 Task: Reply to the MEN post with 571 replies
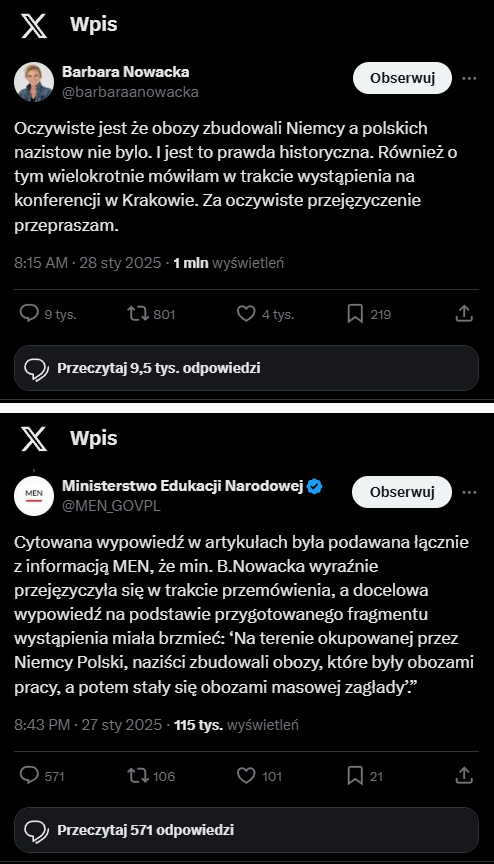[x=29, y=775]
